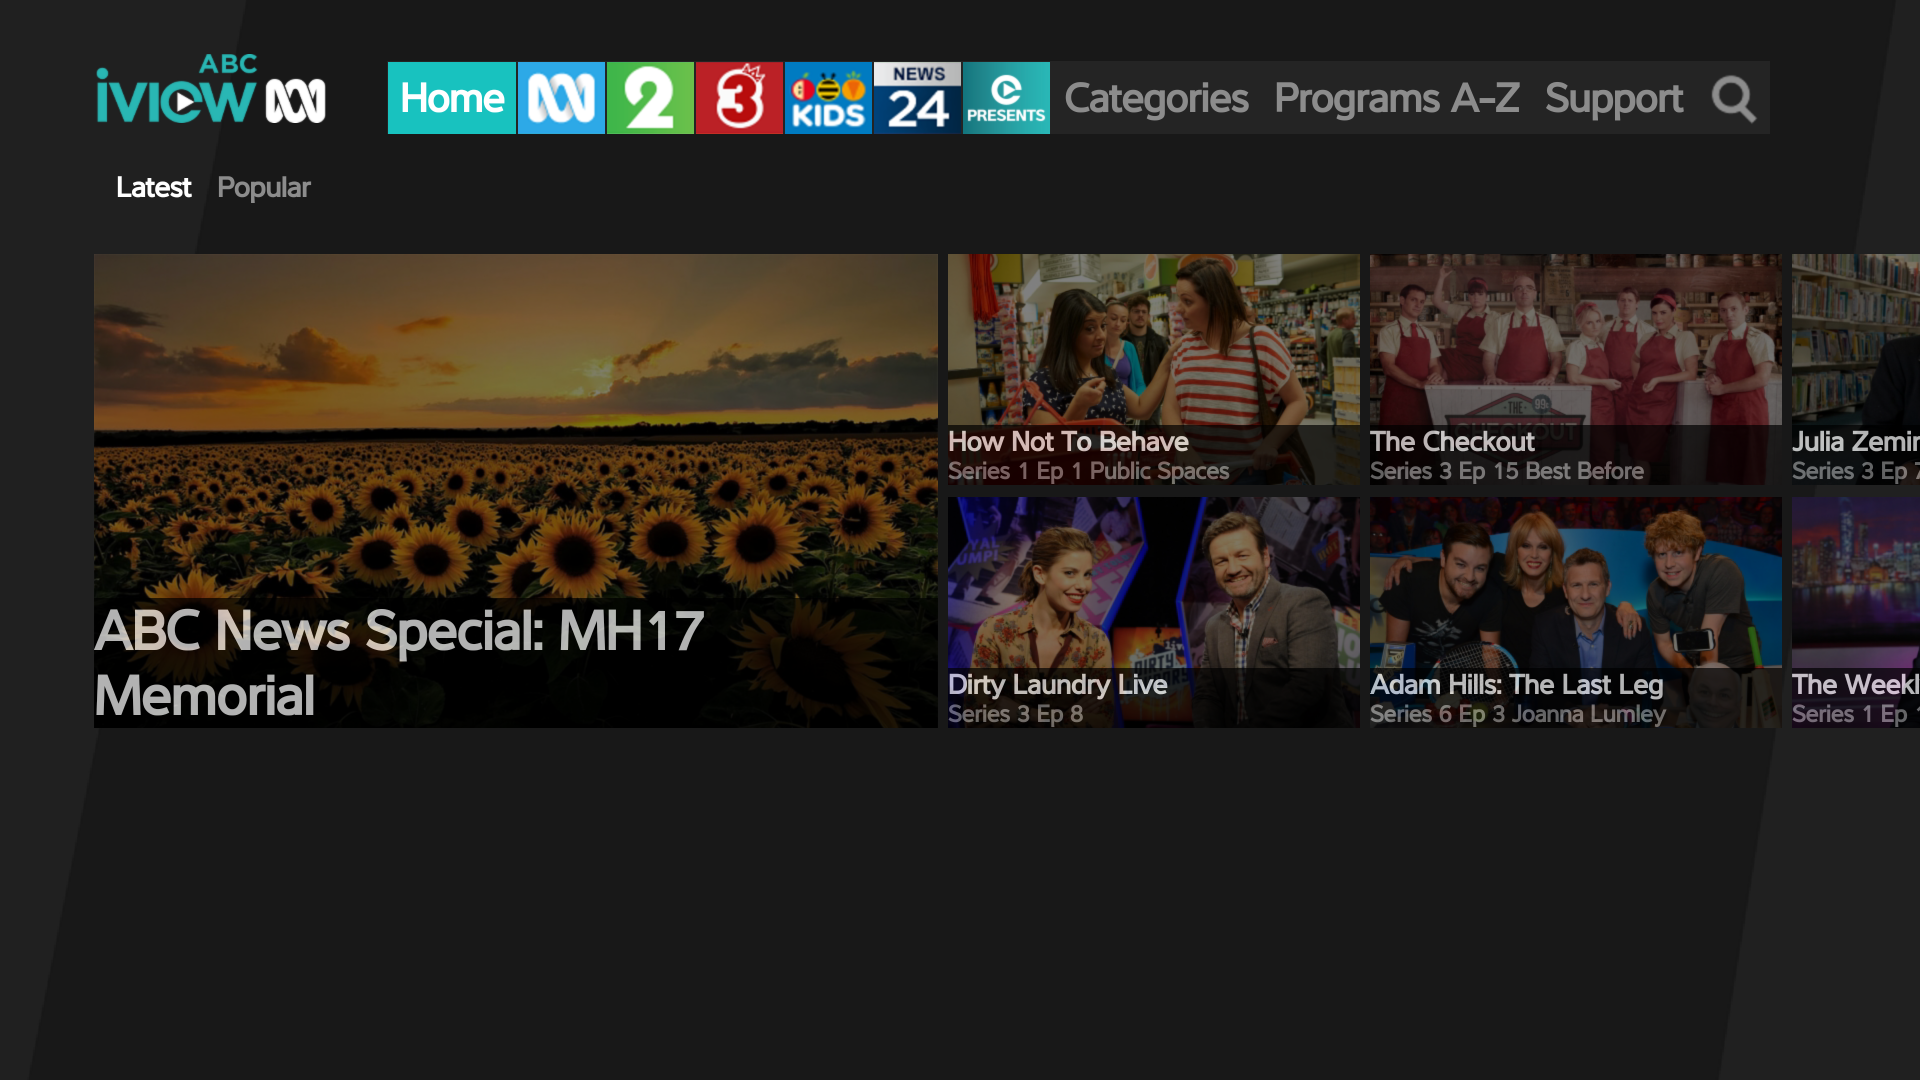The height and width of the screenshot is (1080, 1920).
Task: Click 'Series 1 Ep 1 Public Spaces' text
Action: (1089, 471)
